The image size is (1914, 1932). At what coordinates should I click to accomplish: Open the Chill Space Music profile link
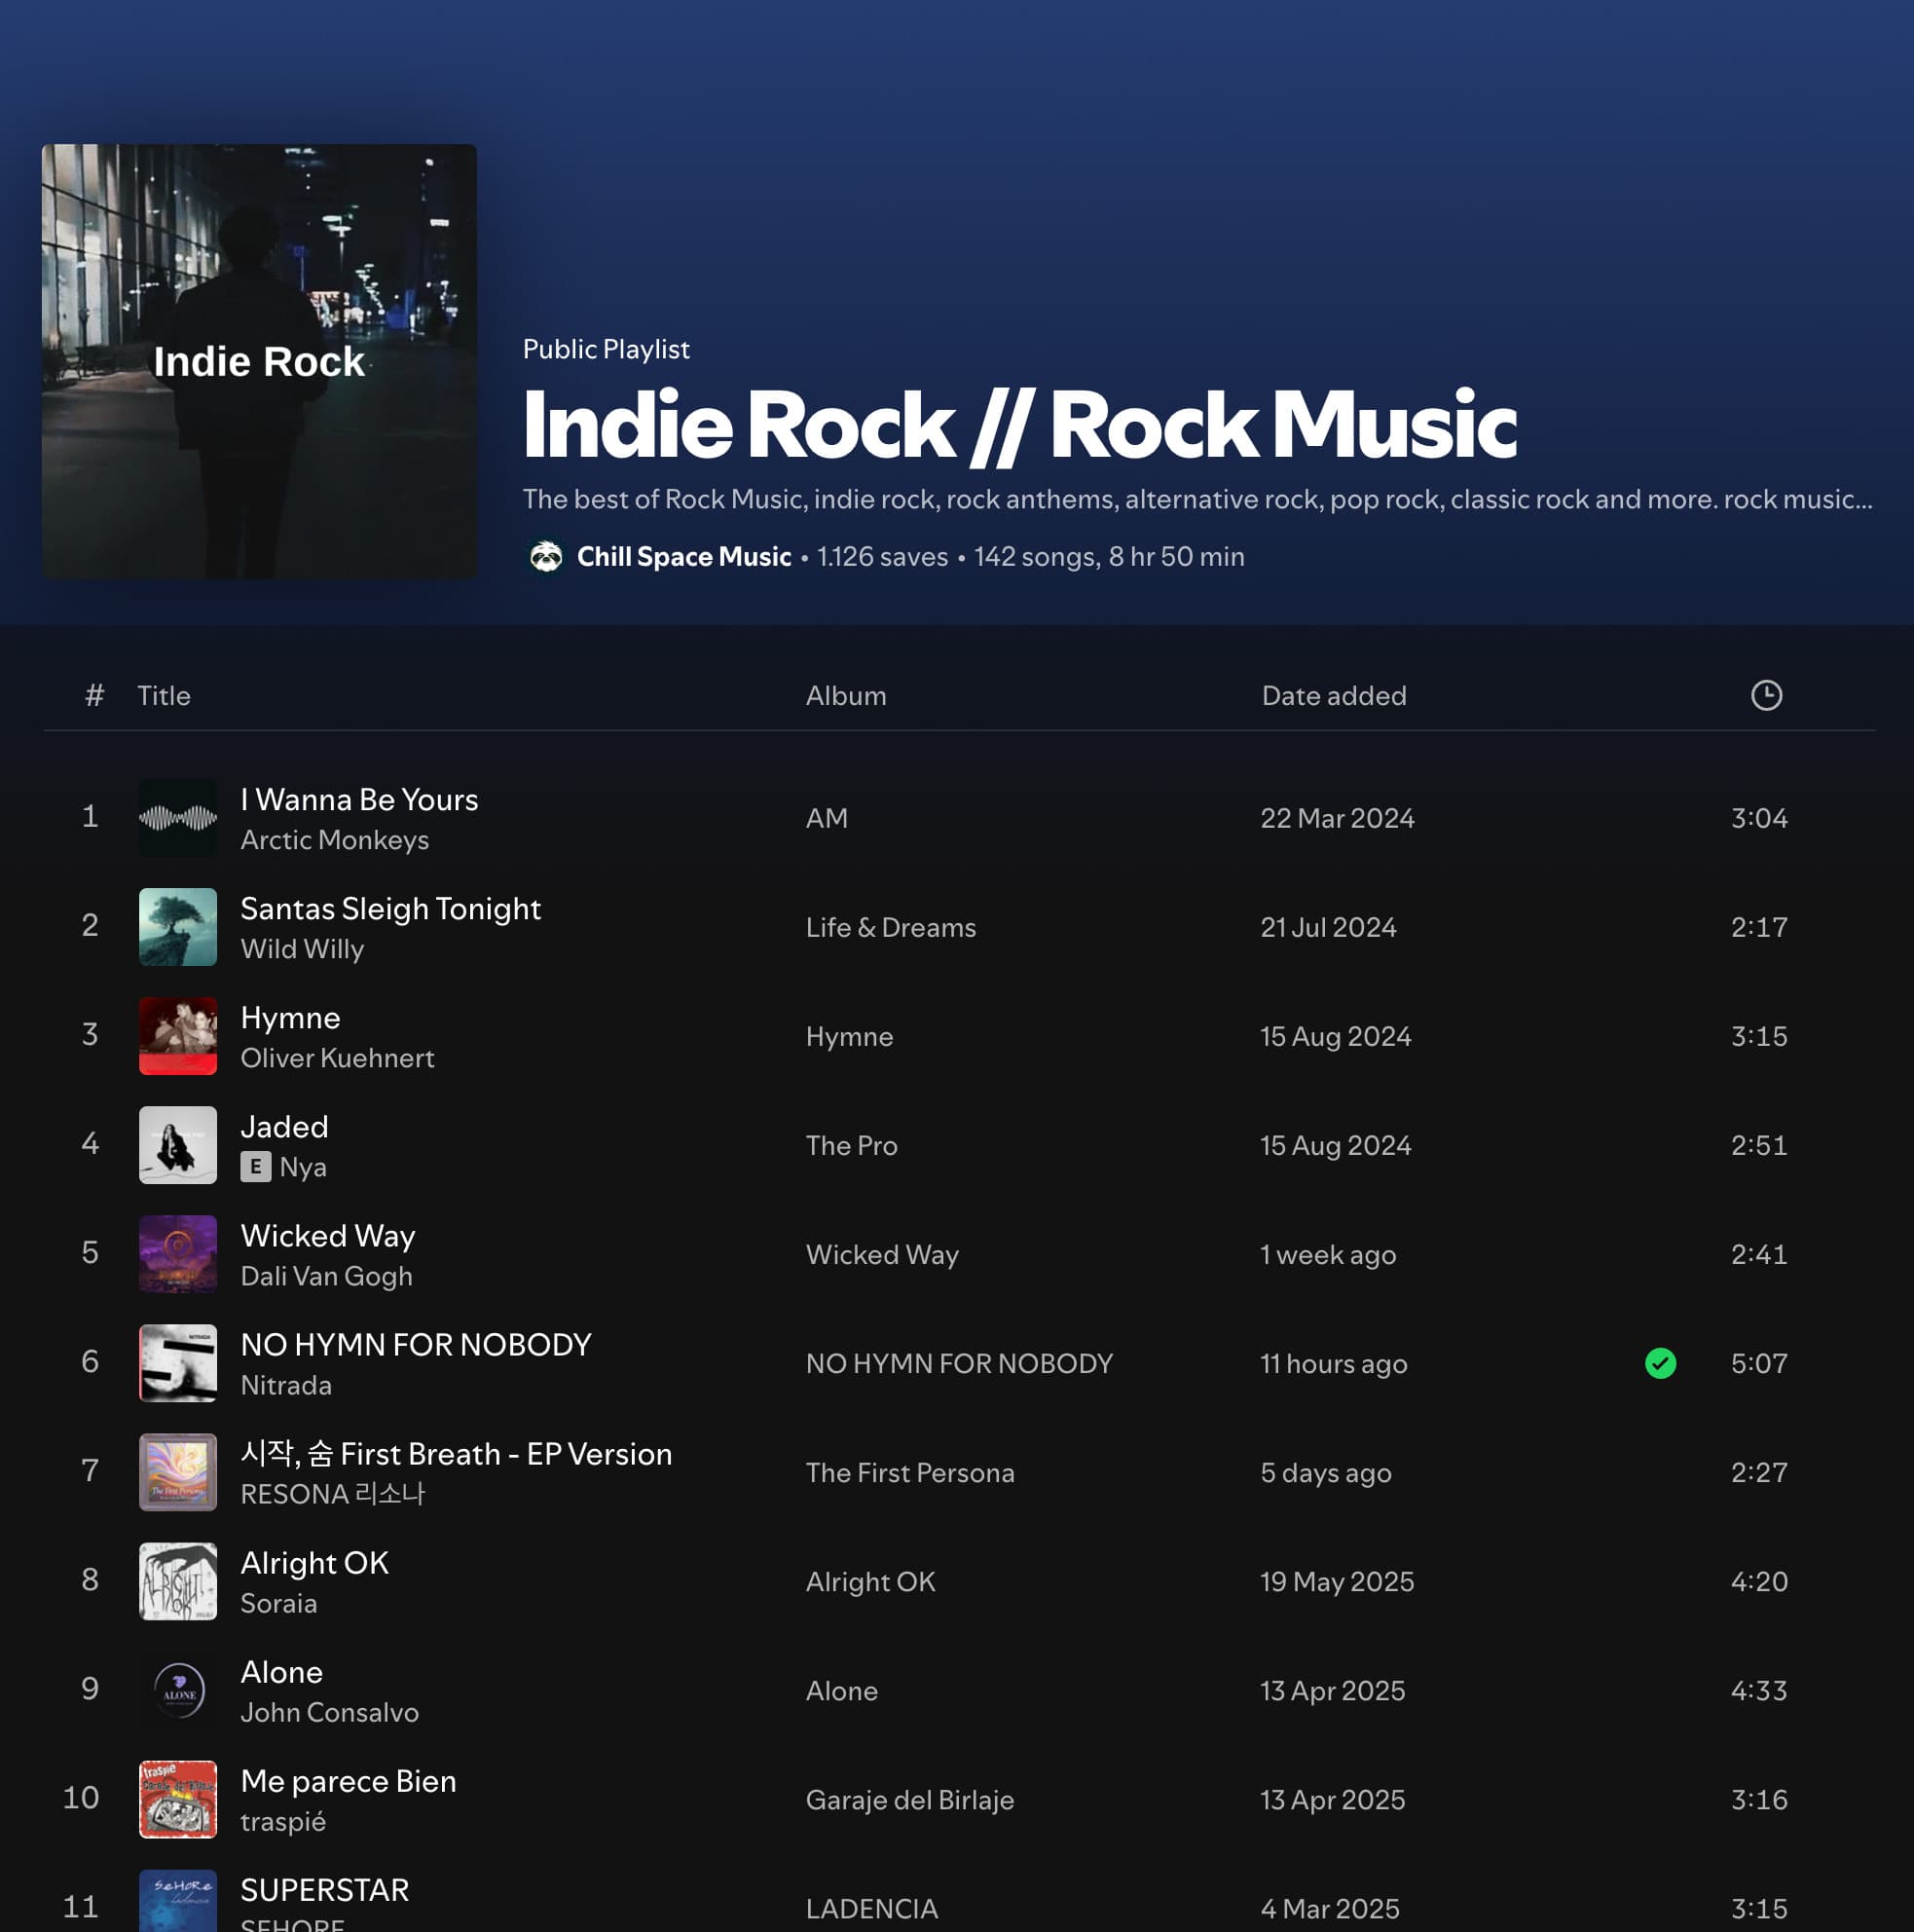683,556
